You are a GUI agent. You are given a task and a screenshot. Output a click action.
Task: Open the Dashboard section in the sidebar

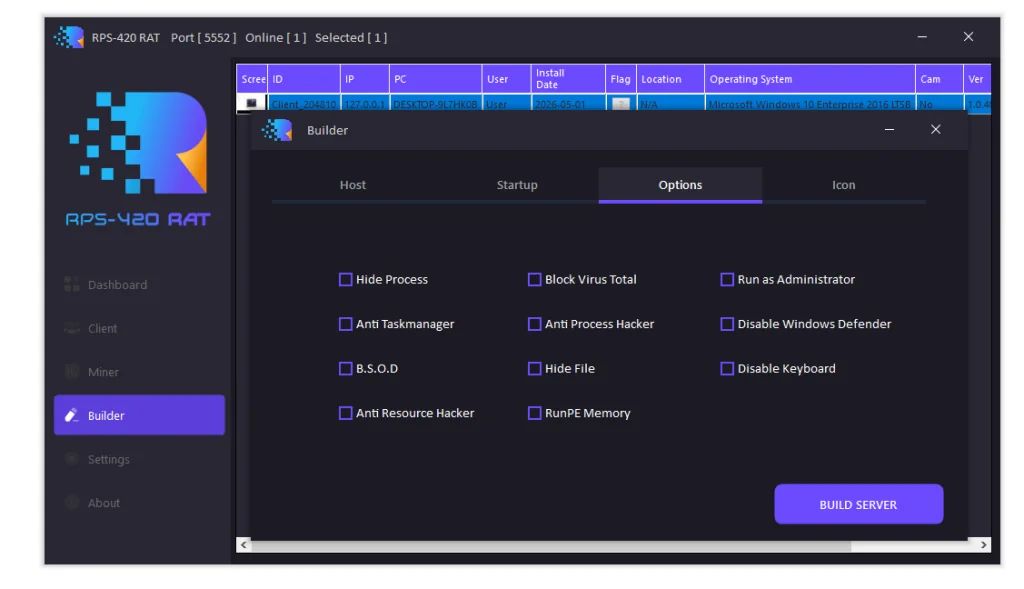pos(118,285)
